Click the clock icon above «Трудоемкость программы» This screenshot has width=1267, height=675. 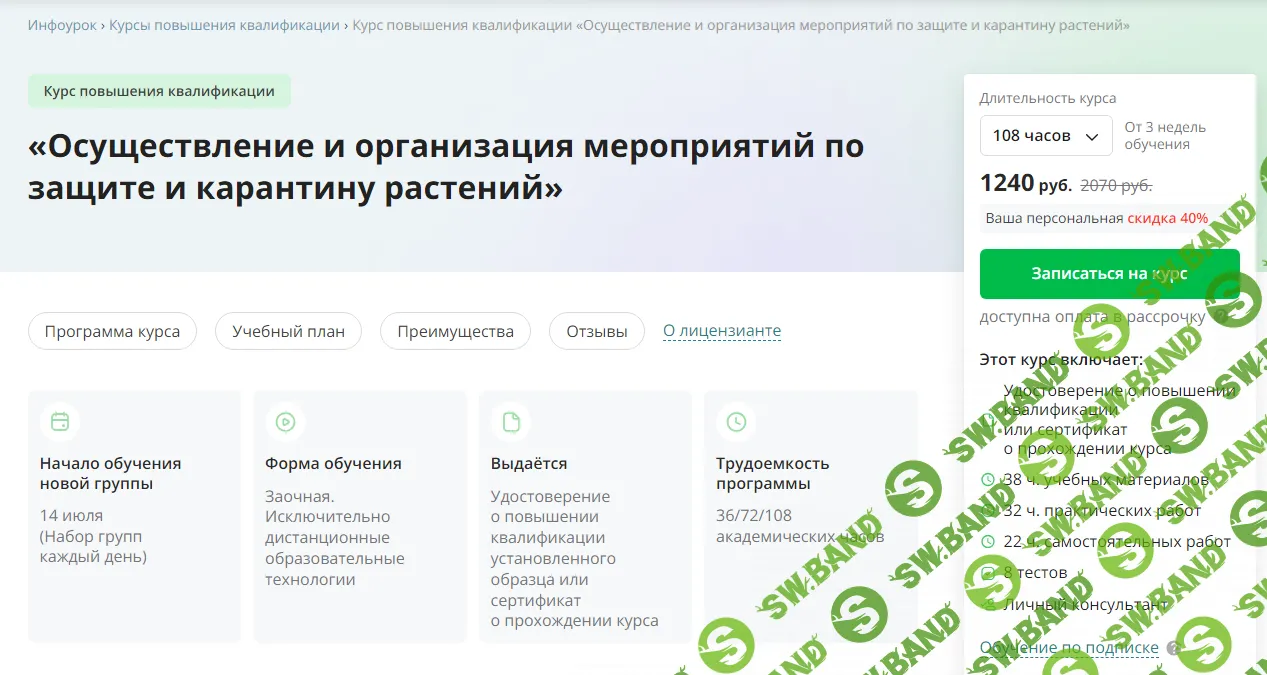click(736, 421)
